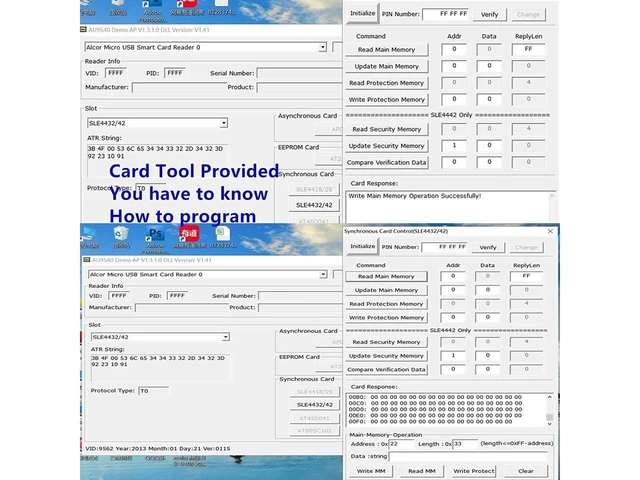The width and height of the screenshot is (640, 480).
Task: Click Compare Verification Data in lower dialog
Action: pos(386,370)
